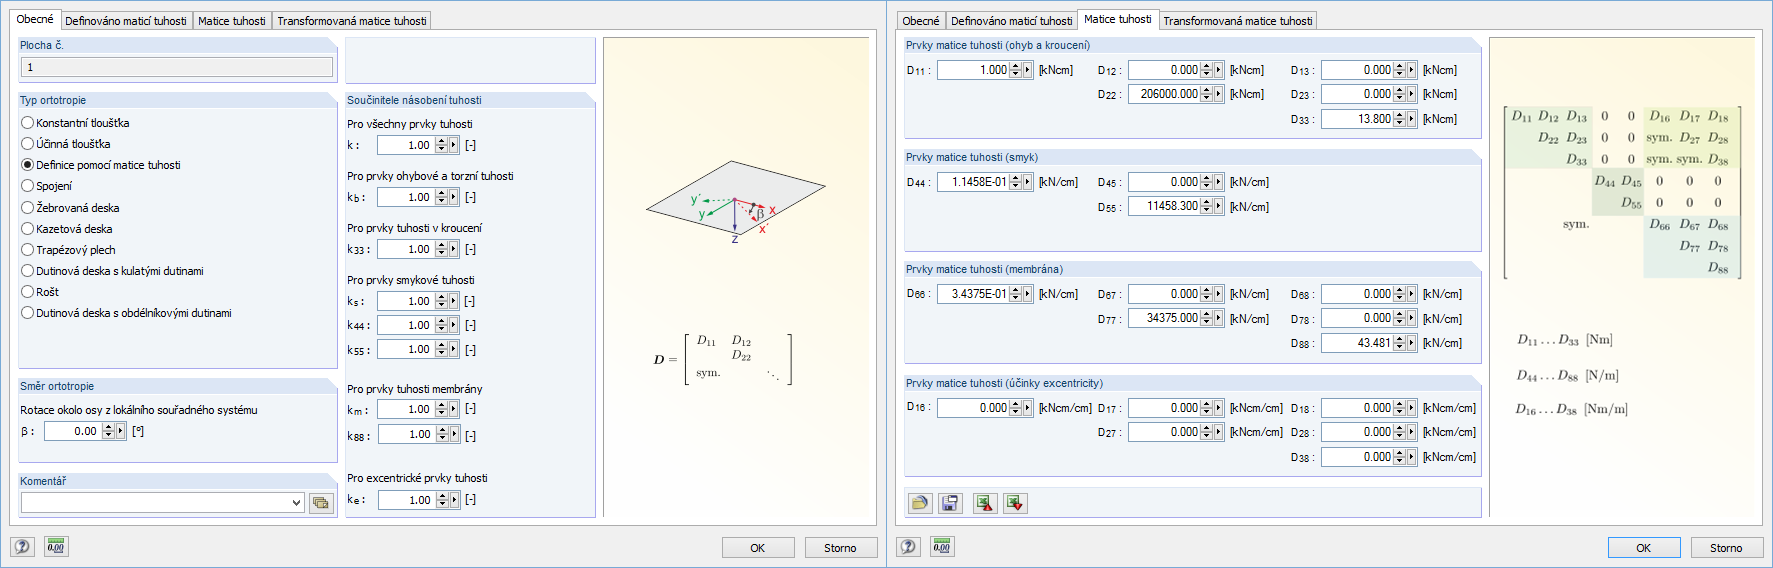Adjust D45 value with its spinner
Image resolution: width=1773 pixels, height=568 pixels.
pyautogui.click(x=1206, y=182)
